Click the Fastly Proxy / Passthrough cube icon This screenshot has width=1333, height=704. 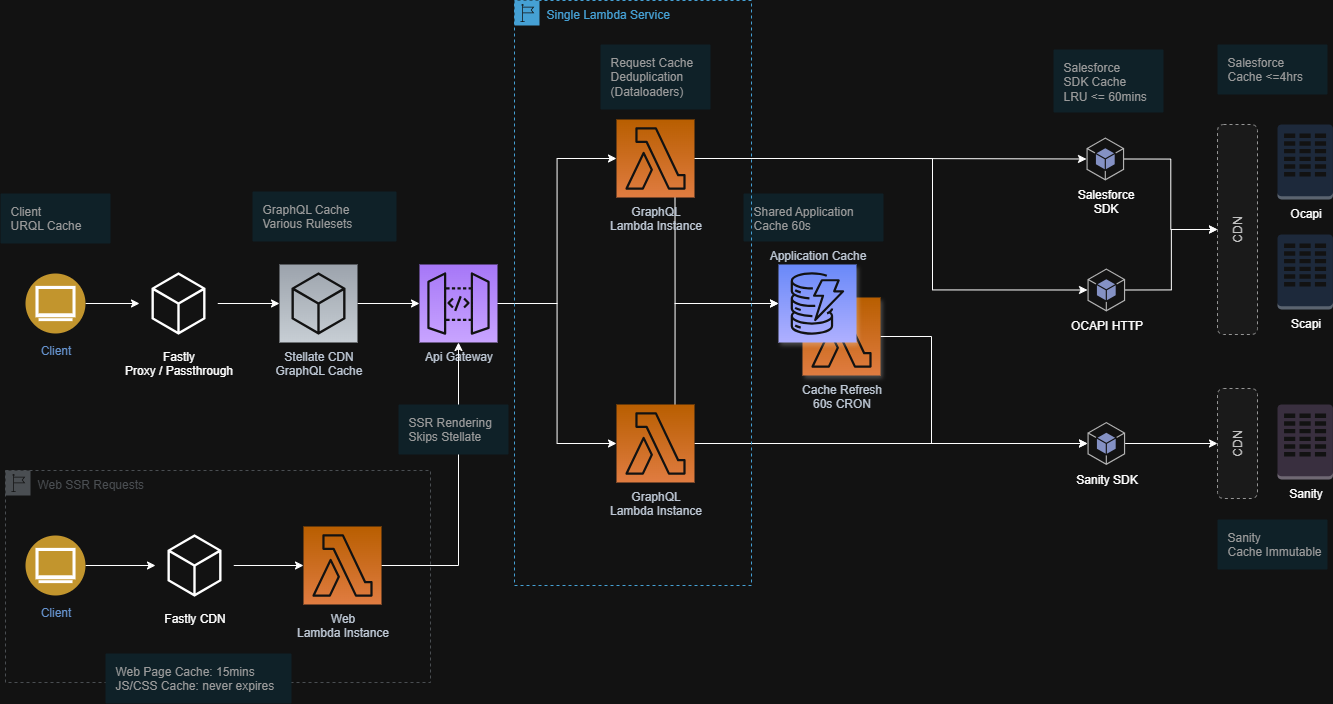point(178,303)
